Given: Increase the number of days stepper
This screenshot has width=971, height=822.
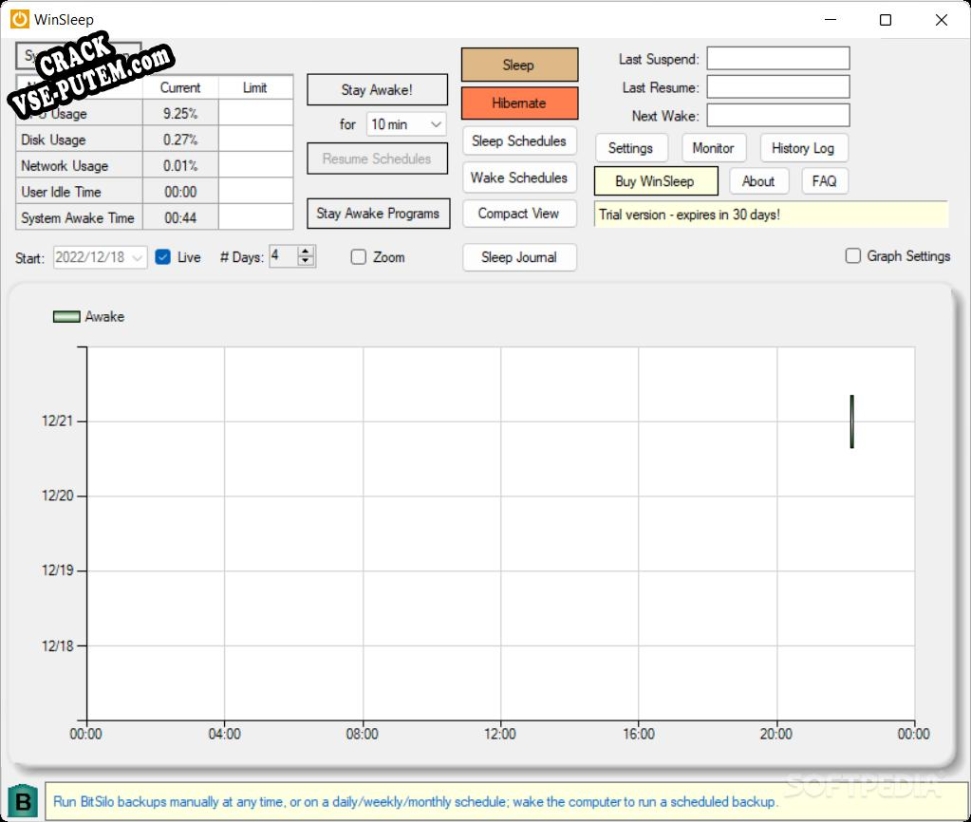Looking at the screenshot, I should (x=306, y=251).
